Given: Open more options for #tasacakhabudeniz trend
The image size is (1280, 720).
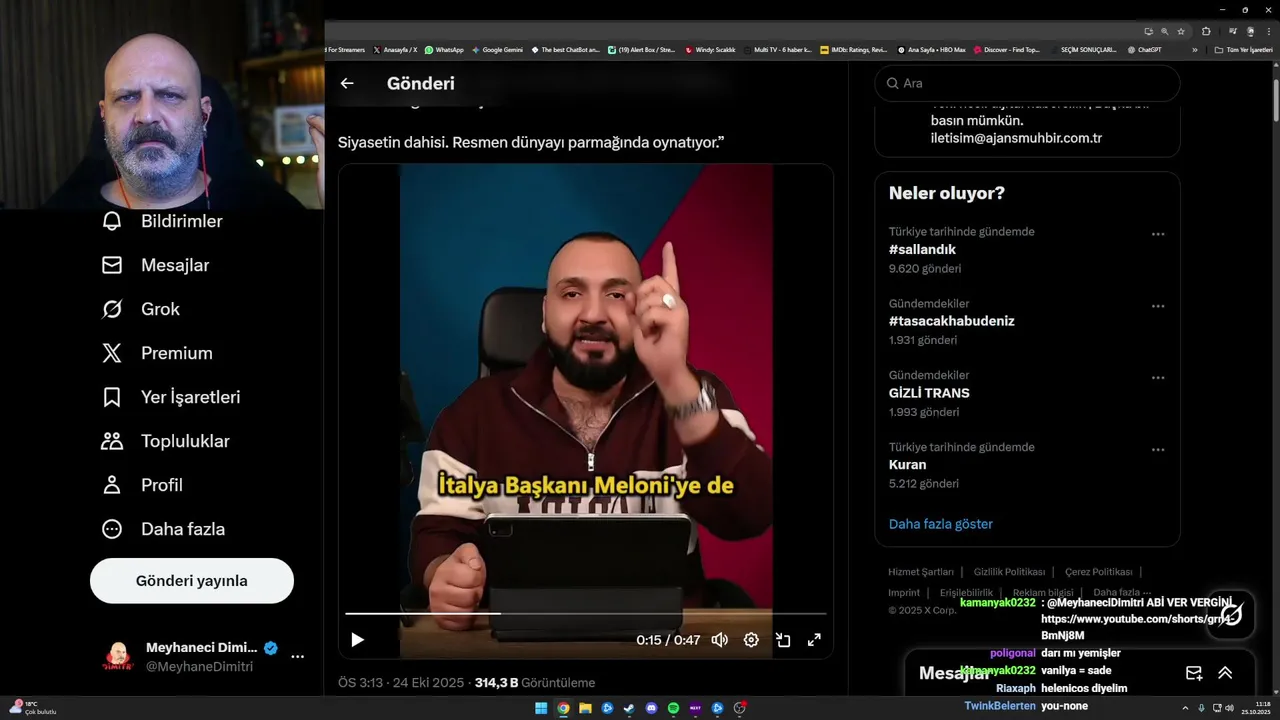Looking at the screenshot, I should point(1158,306).
